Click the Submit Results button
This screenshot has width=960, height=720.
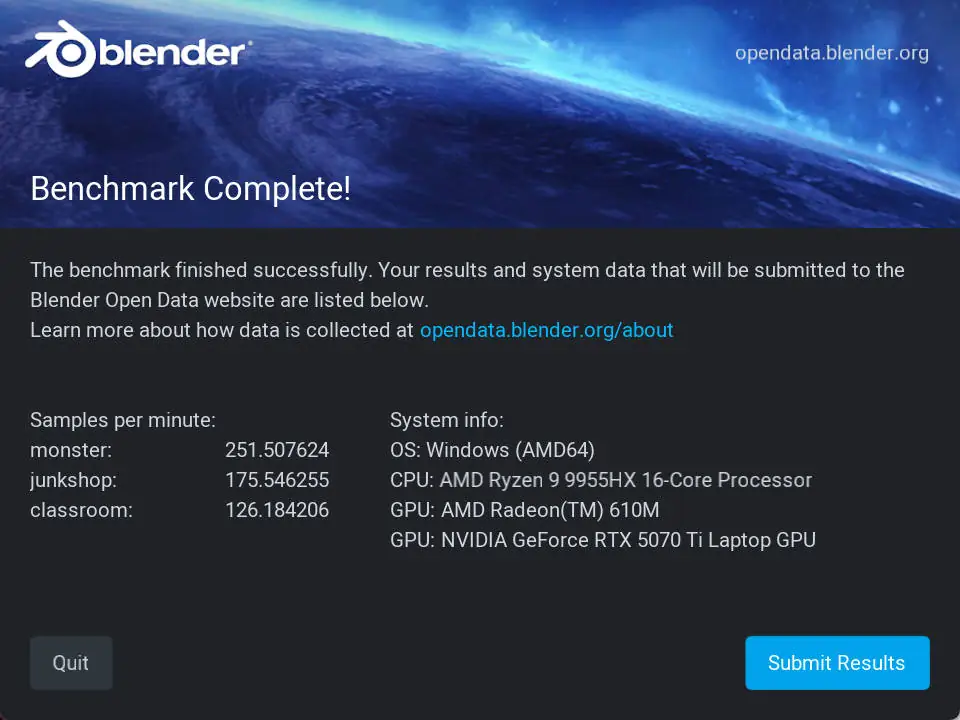coord(836,663)
